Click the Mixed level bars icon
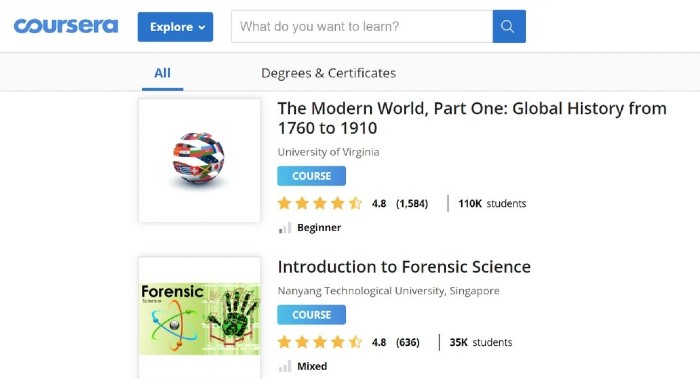The width and height of the screenshot is (700, 379). [285, 367]
